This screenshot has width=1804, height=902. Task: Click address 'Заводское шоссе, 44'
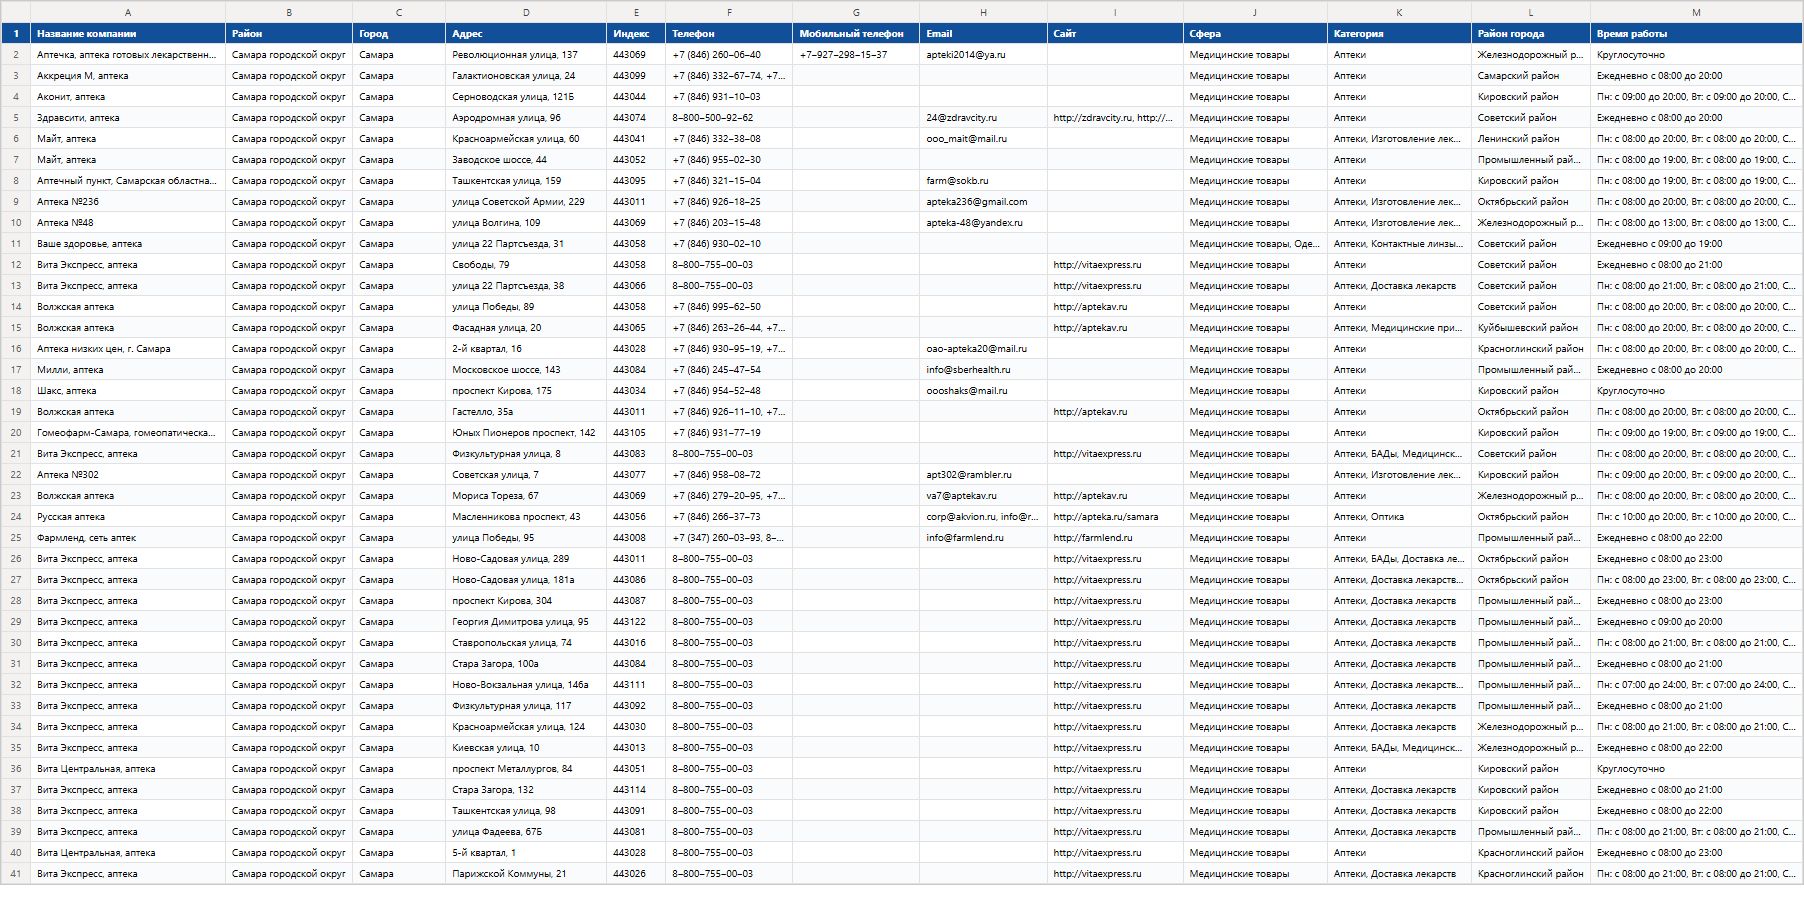(526, 160)
